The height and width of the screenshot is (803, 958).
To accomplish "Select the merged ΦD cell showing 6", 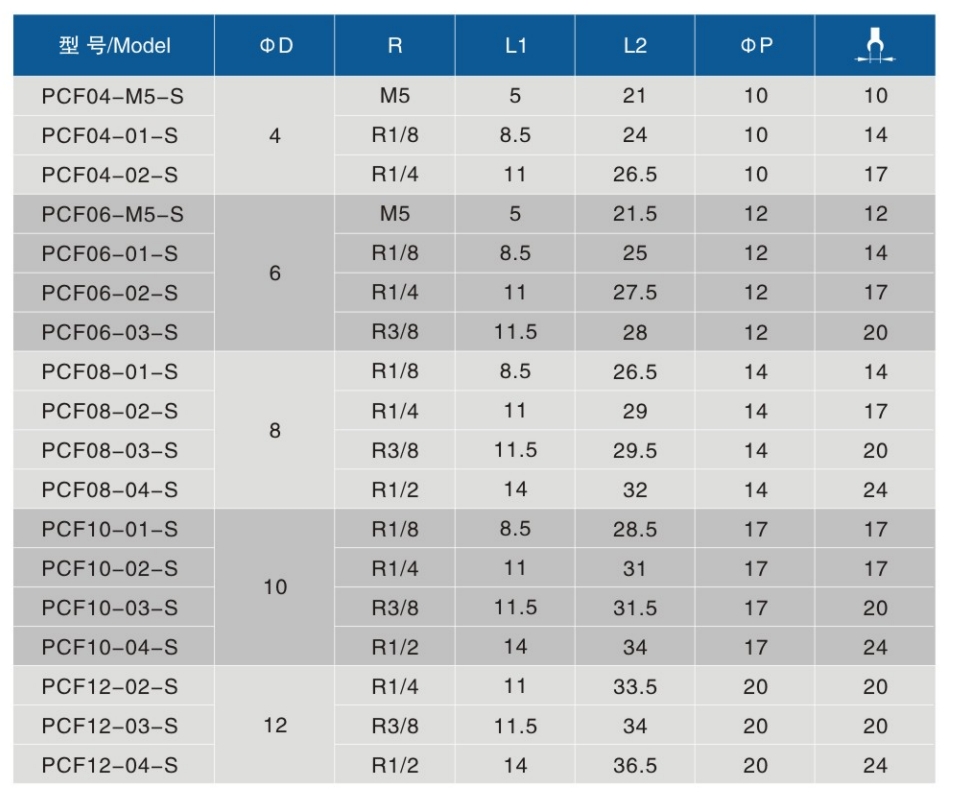I will coord(275,273).
